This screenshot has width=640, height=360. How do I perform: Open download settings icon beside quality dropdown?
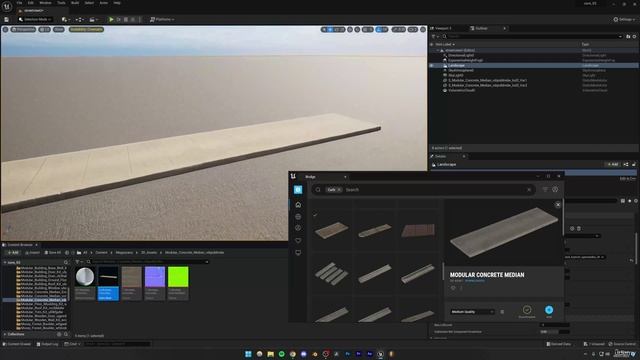(502, 312)
